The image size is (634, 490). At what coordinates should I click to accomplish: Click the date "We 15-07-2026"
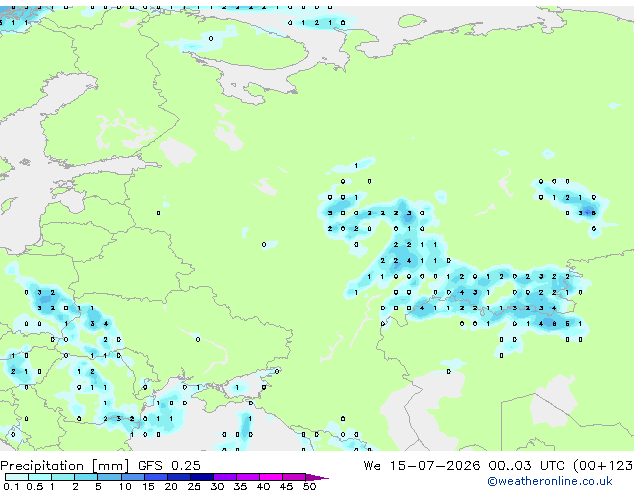[x=422, y=465]
